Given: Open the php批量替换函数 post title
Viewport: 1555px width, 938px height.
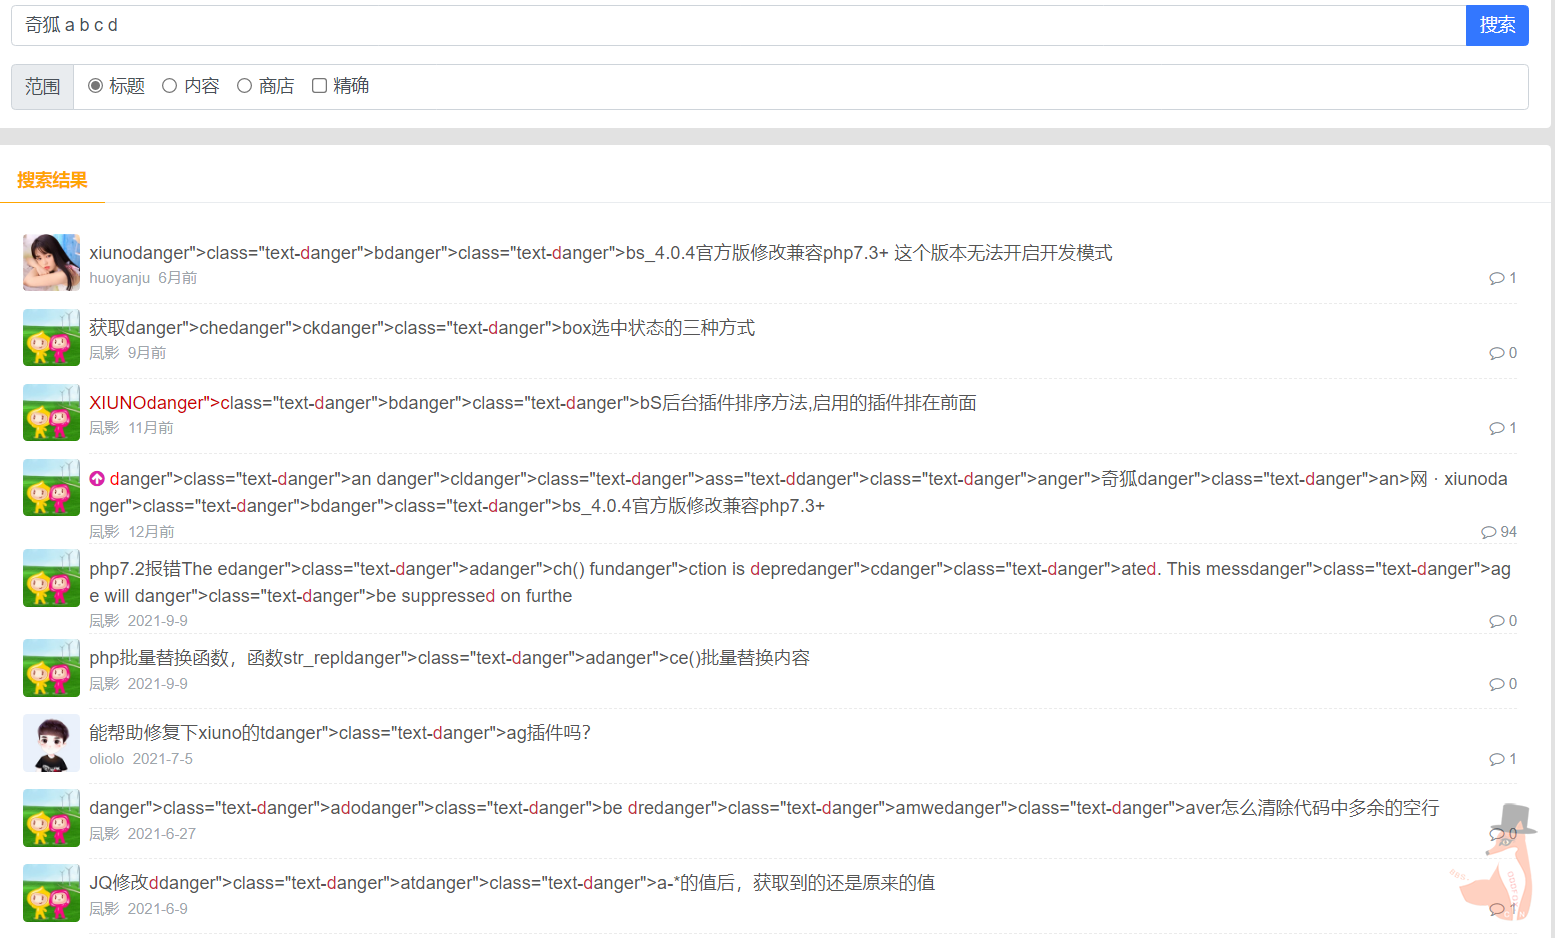Looking at the screenshot, I should 449,658.
